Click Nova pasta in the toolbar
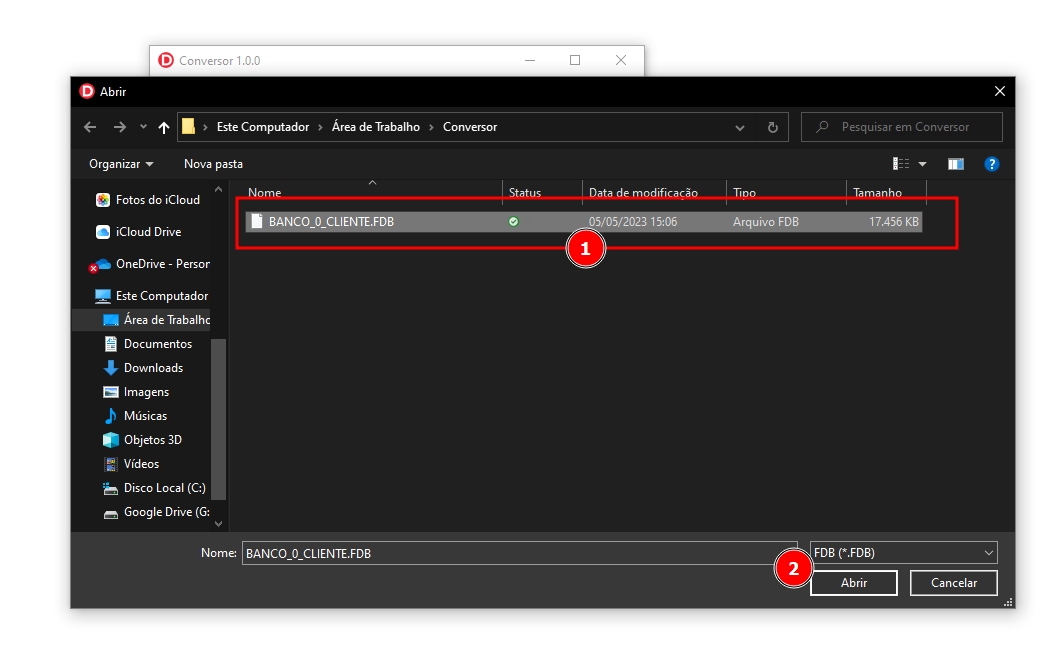The image size is (1060, 646). pyautogui.click(x=213, y=164)
